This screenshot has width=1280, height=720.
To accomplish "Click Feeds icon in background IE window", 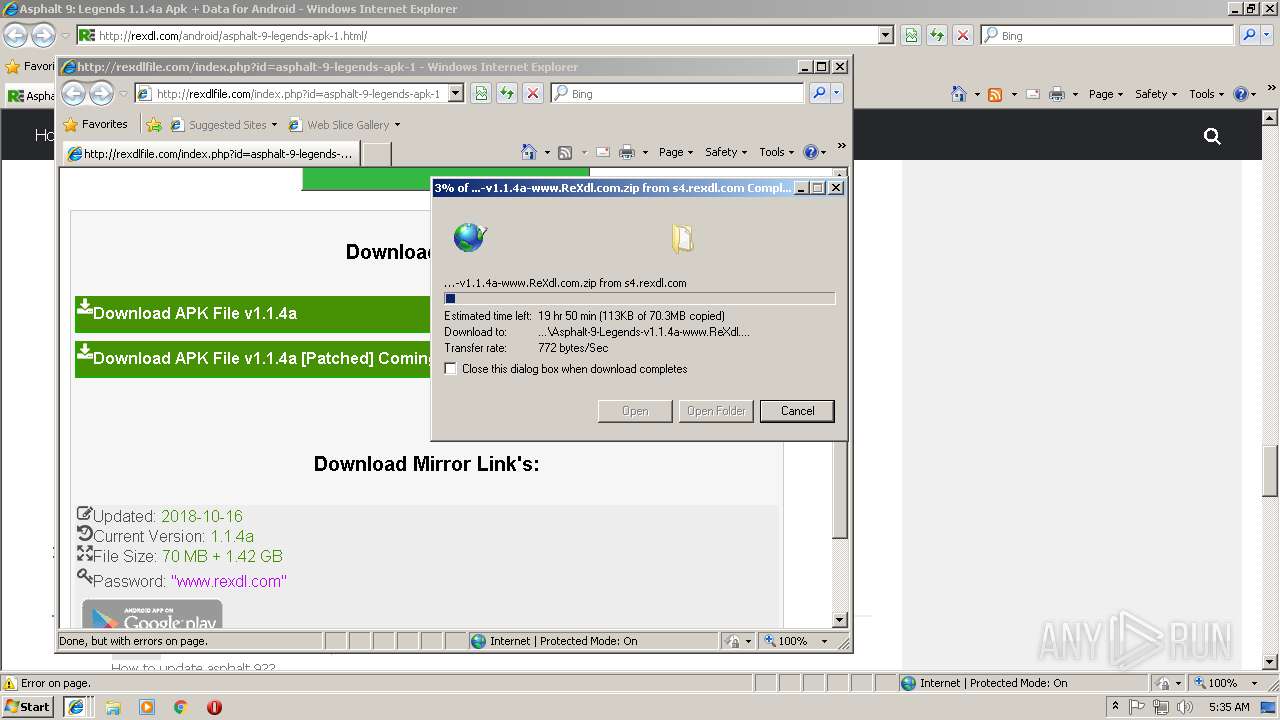I will (995, 94).
